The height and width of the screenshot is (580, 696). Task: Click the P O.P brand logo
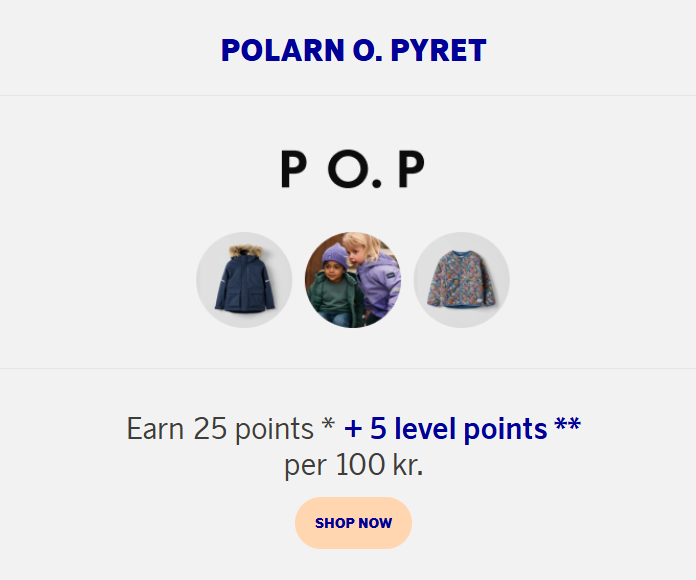(352, 169)
